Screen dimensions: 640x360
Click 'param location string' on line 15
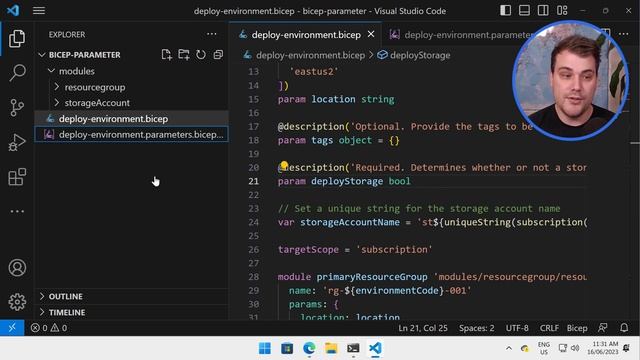coord(336,99)
